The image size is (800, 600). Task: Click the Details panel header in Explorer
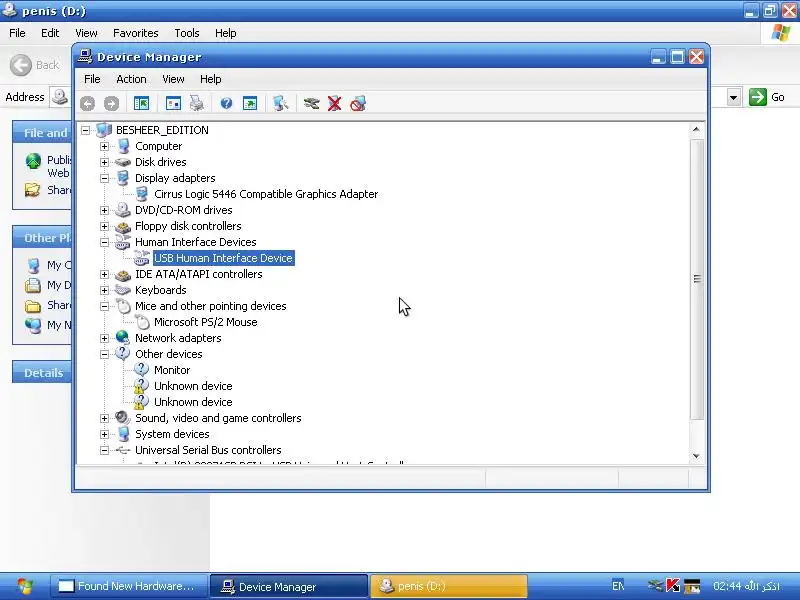[42, 373]
